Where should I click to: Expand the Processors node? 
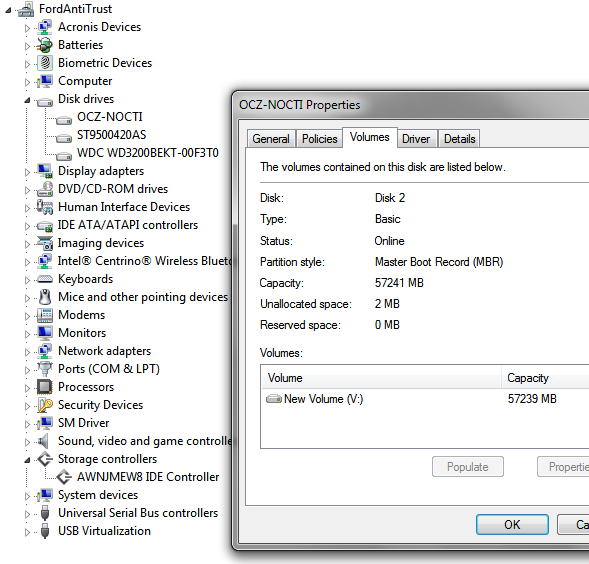pyautogui.click(x=27, y=388)
